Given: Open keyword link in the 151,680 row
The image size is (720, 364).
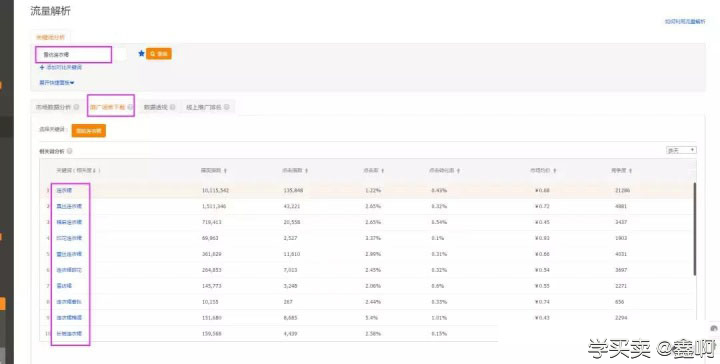Looking at the screenshot, I should pyautogui.click(x=69, y=318).
